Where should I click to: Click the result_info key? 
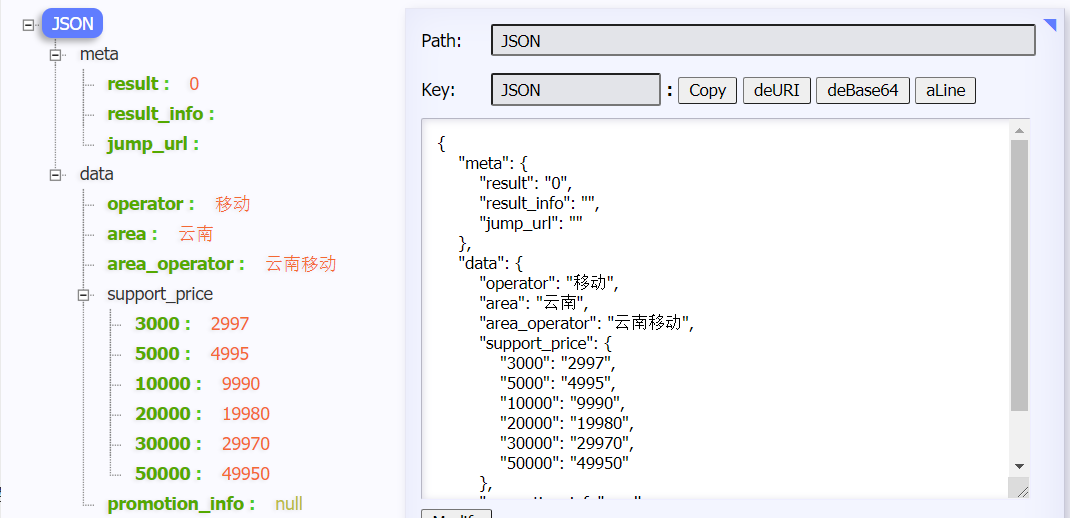160,114
